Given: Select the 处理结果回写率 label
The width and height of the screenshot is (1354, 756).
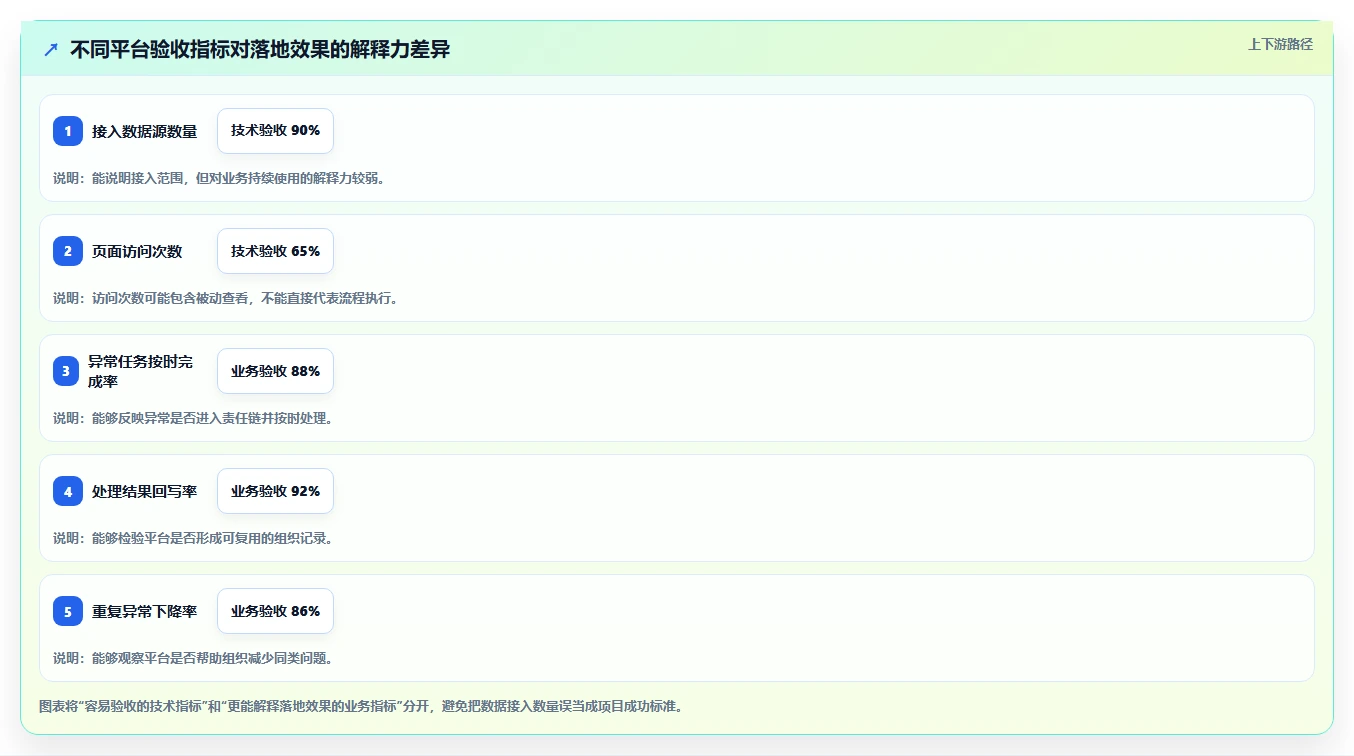Looking at the screenshot, I should point(145,491).
